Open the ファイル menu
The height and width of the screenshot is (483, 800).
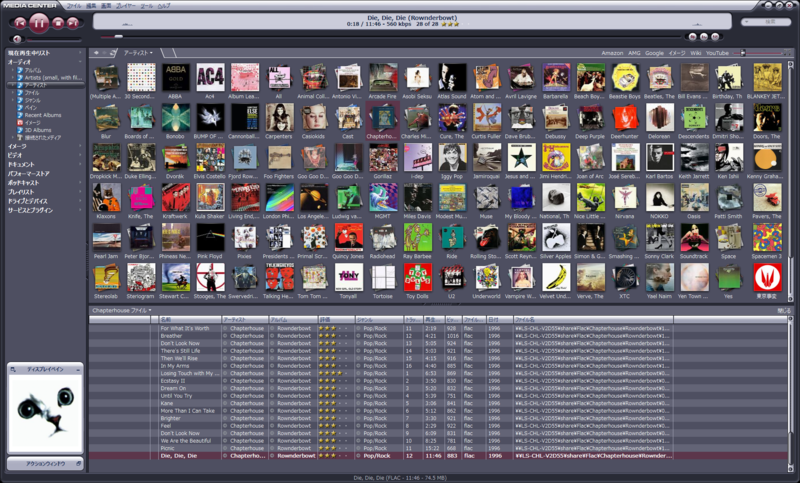point(74,6)
